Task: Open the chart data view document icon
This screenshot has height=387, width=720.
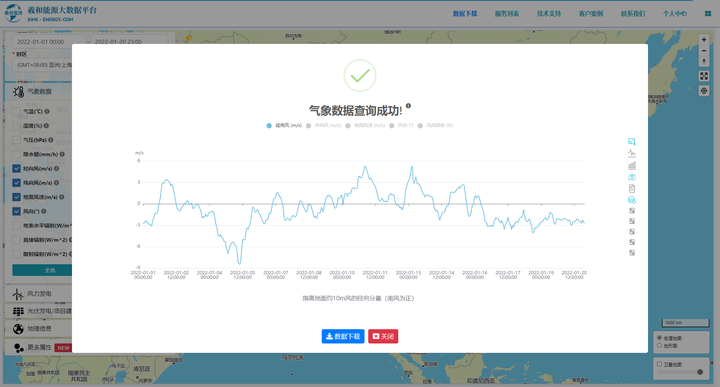Action: [632, 188]
